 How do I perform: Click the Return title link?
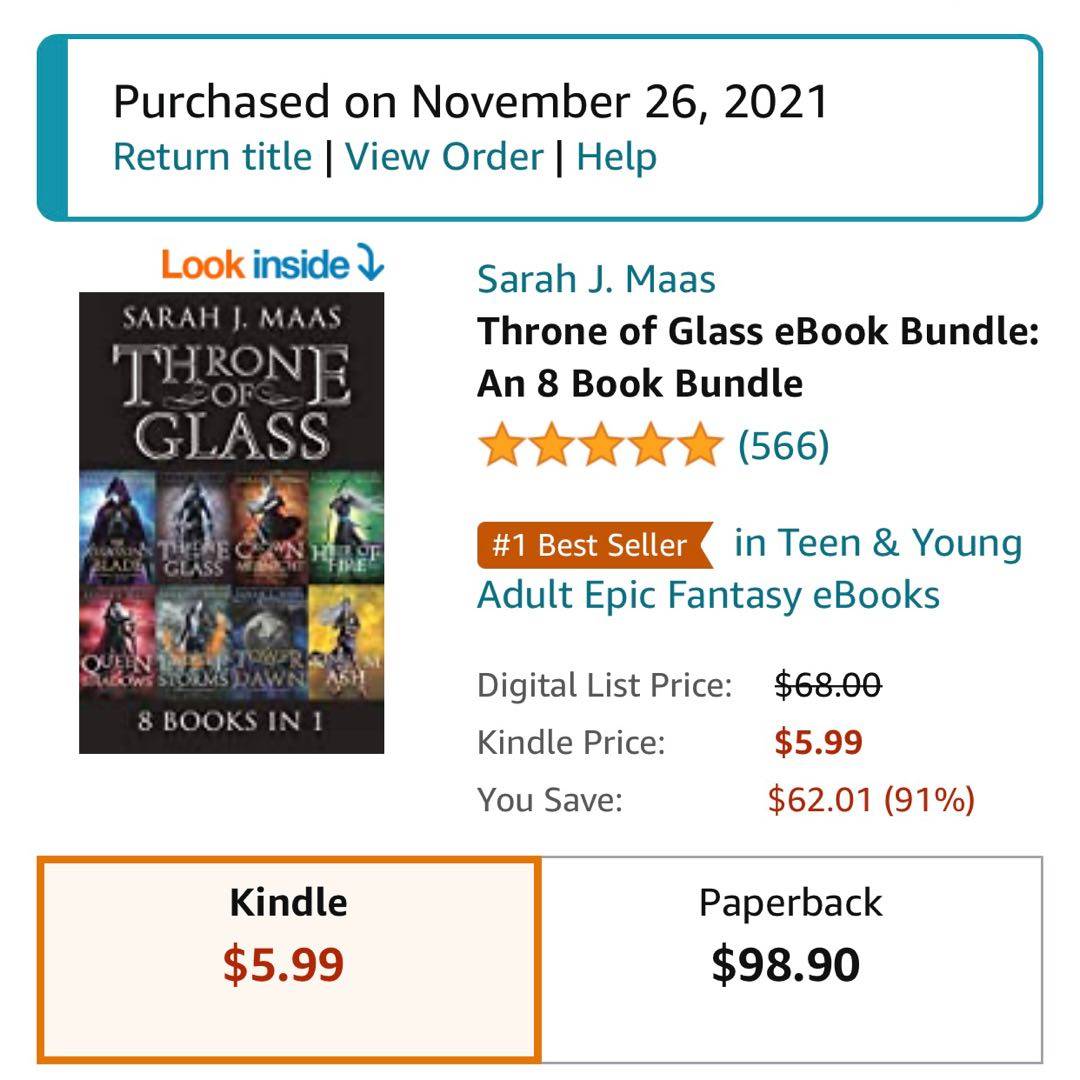(x=212, y=157)
